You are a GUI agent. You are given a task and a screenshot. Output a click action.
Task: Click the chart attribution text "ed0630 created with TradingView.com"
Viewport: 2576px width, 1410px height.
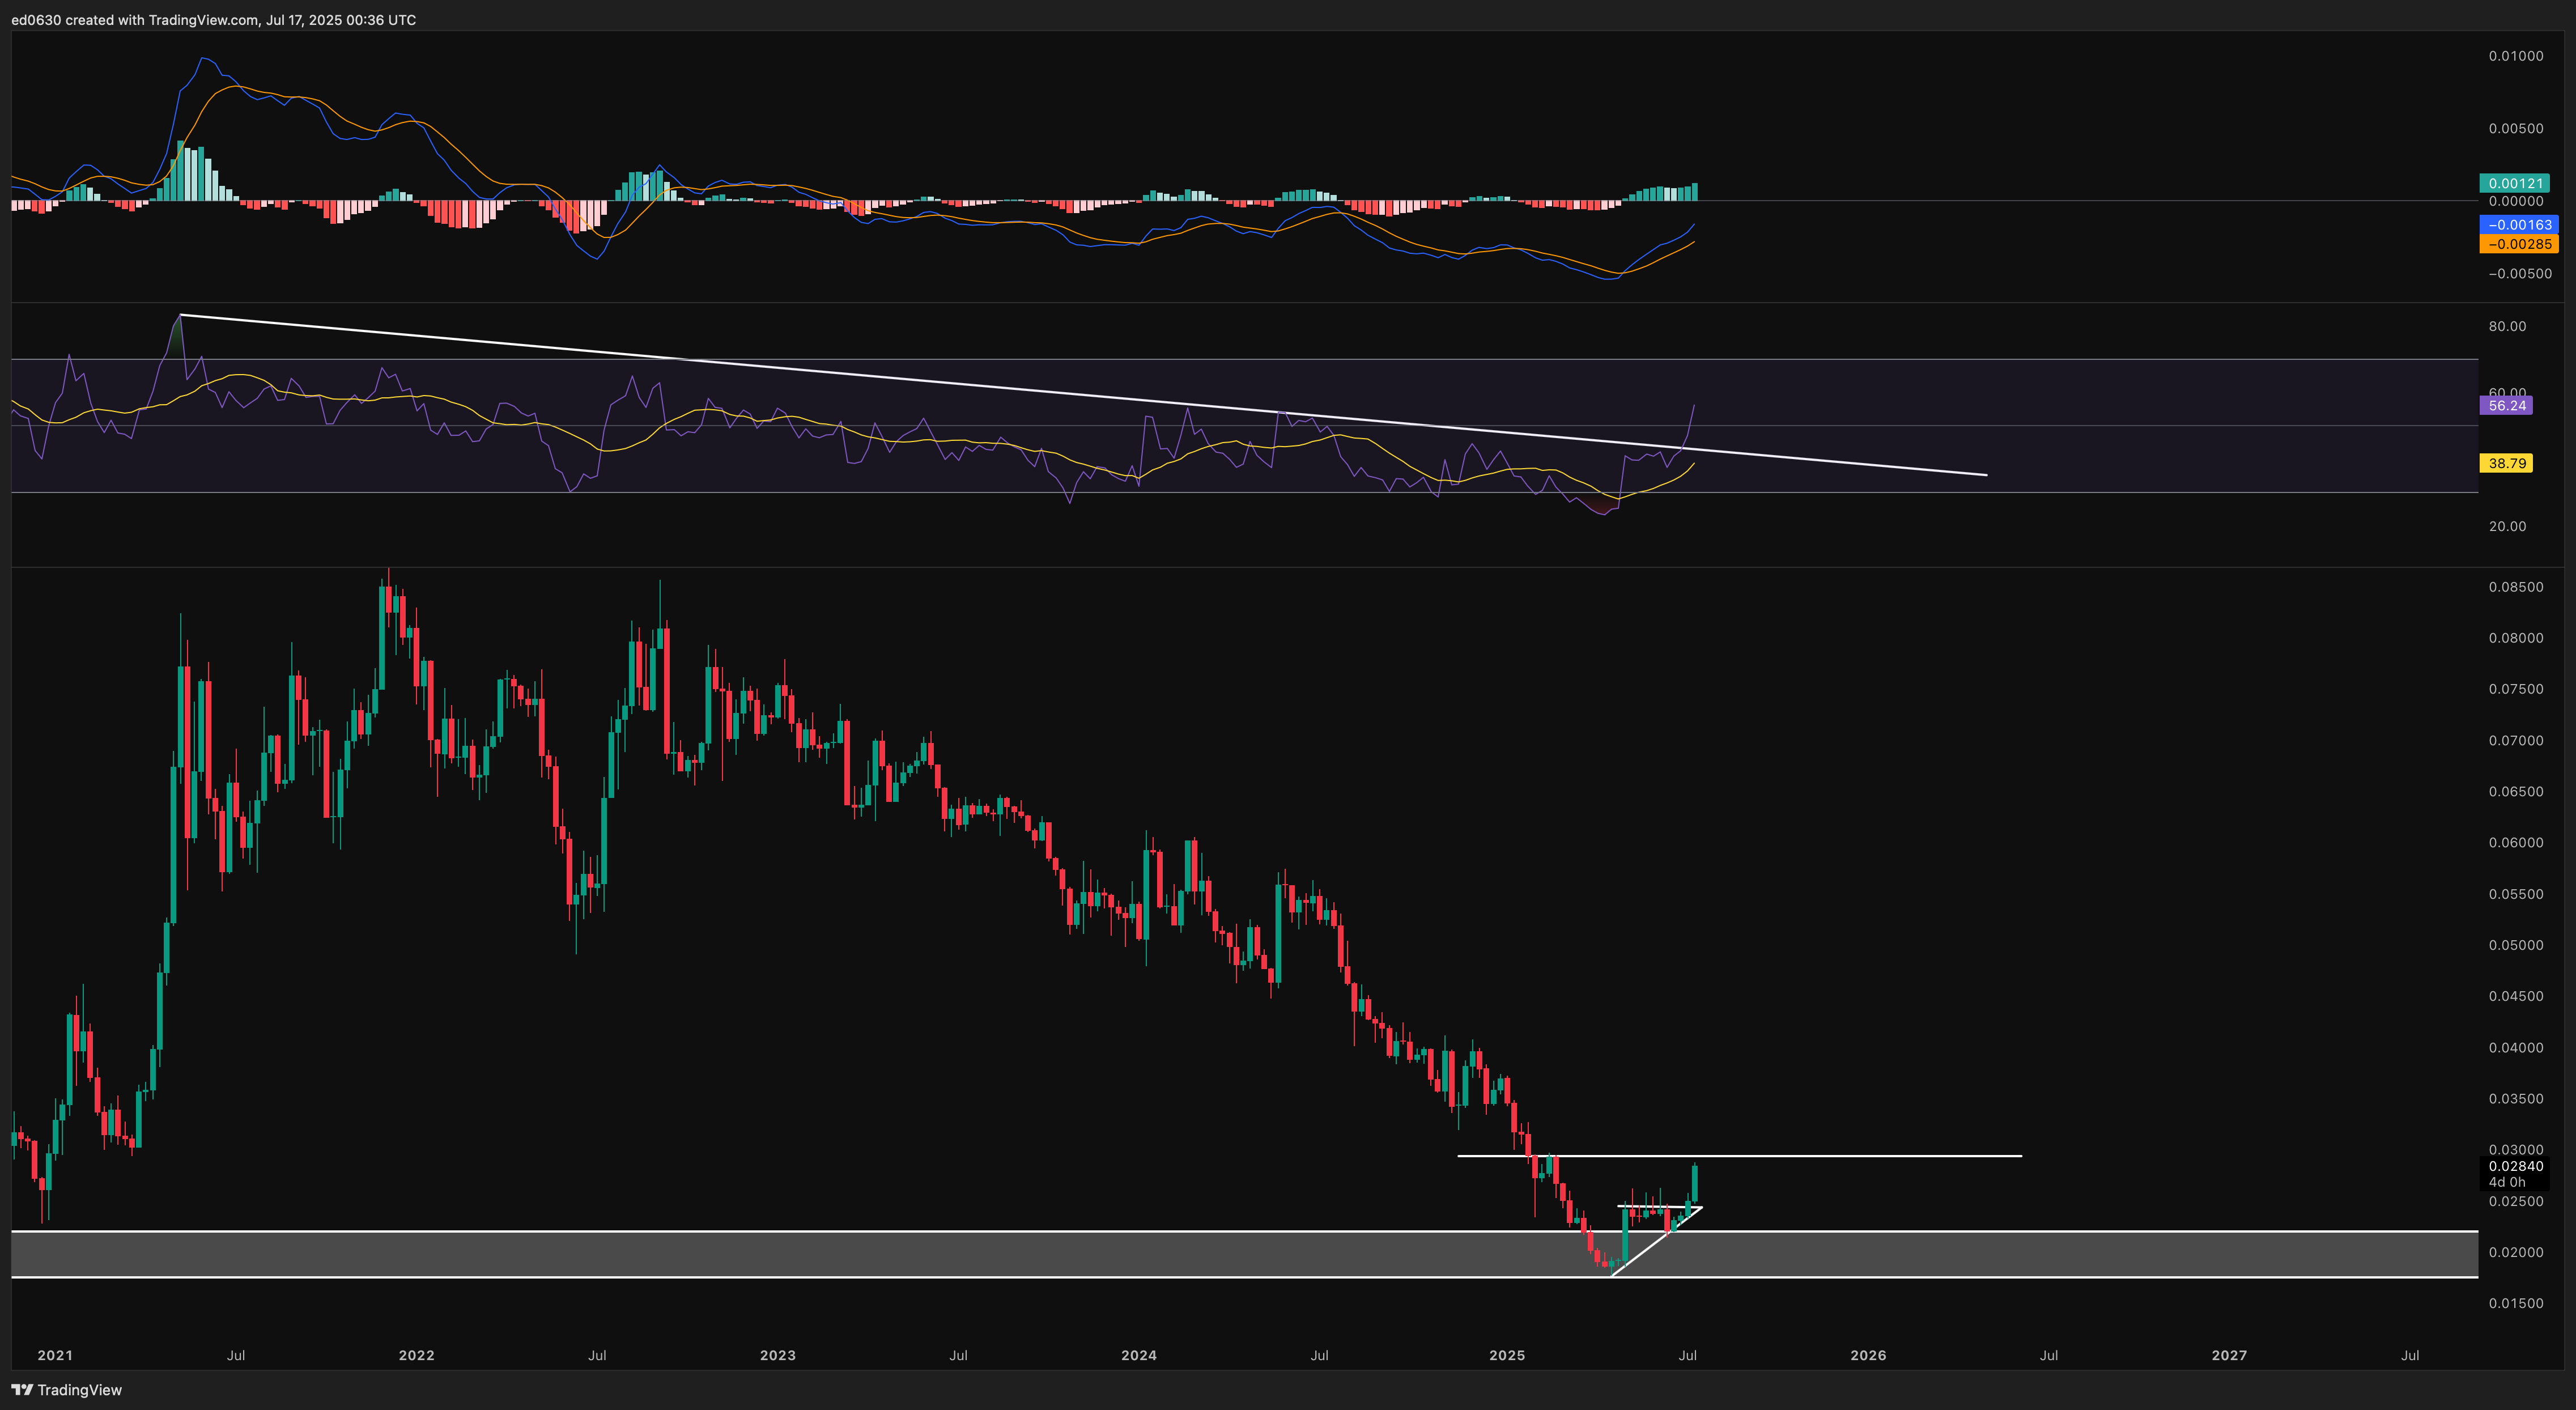(x=134, y=20)
